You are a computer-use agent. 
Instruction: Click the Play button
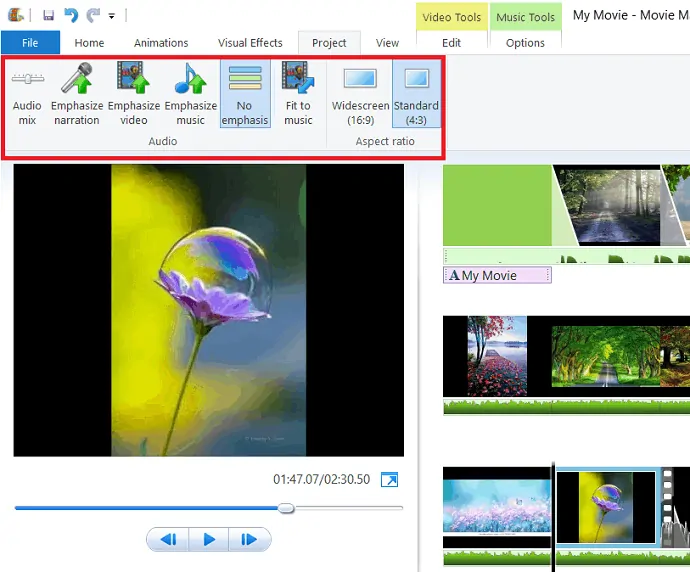click(209, 539)
